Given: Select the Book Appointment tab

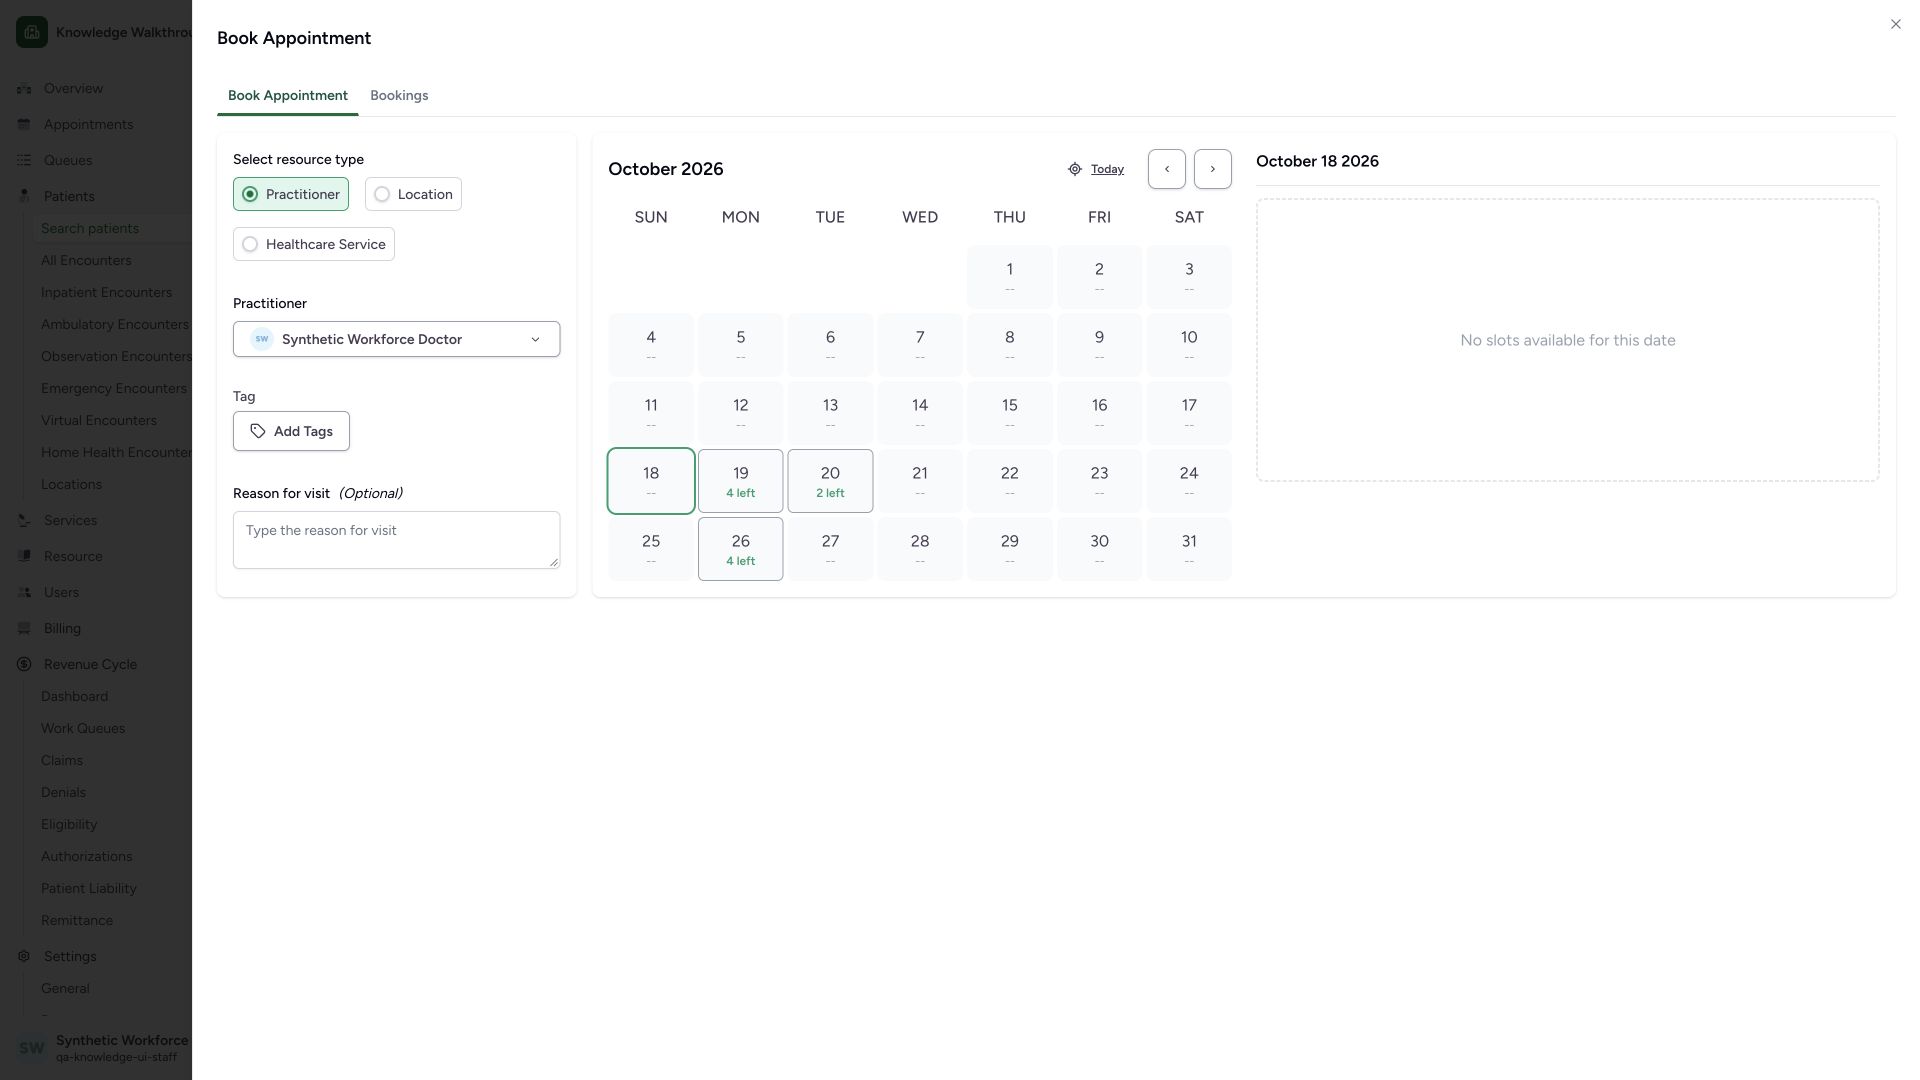Looking at the screenshot, I should (288, 95).
